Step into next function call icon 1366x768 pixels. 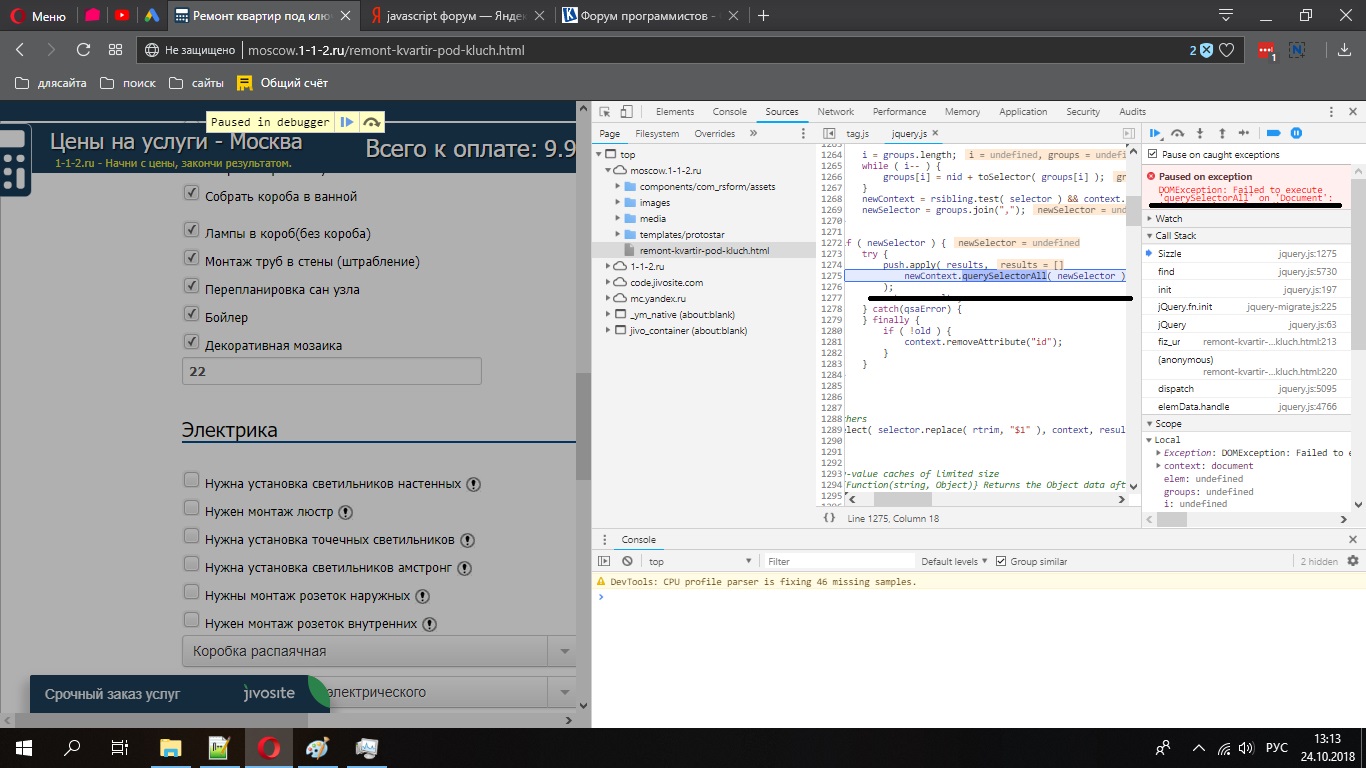[1200, 132]
